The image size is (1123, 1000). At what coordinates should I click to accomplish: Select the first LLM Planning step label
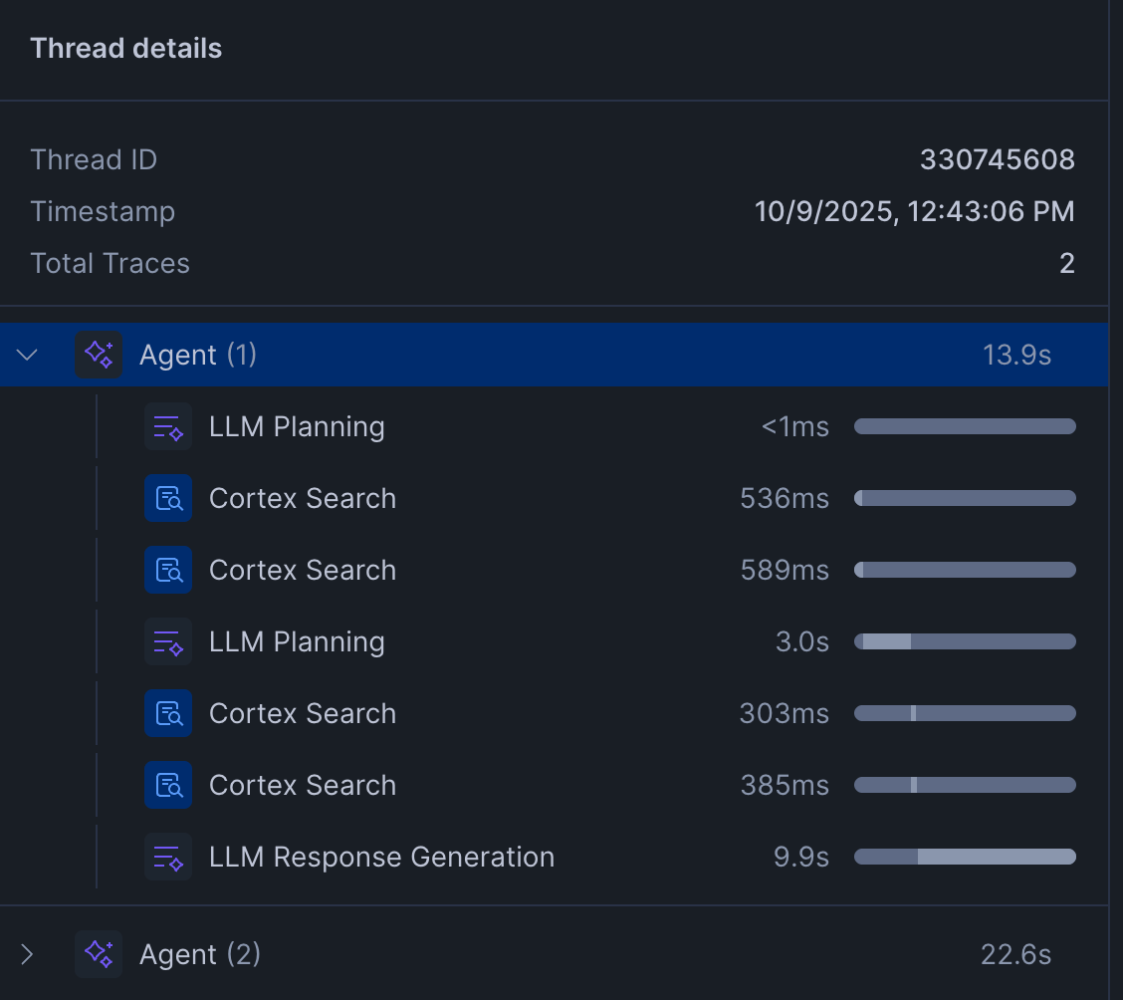296,427
